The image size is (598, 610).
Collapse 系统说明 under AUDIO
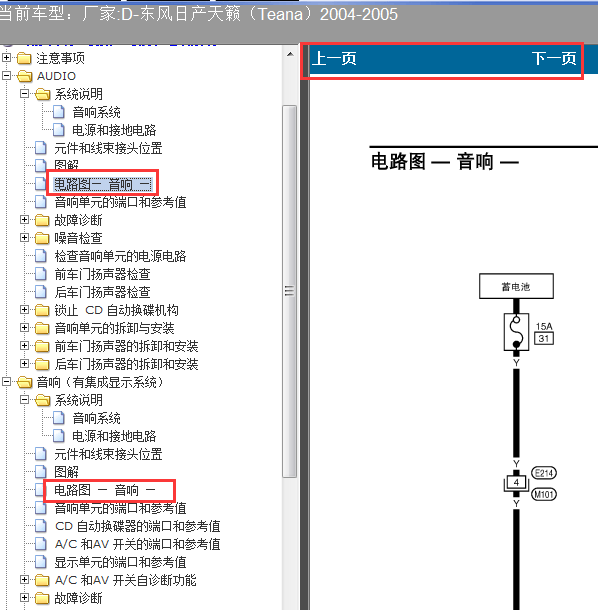point(24,93)
